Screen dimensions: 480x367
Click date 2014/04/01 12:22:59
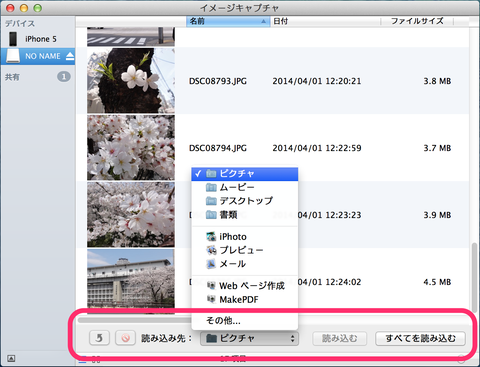click(x=317, y=148)
